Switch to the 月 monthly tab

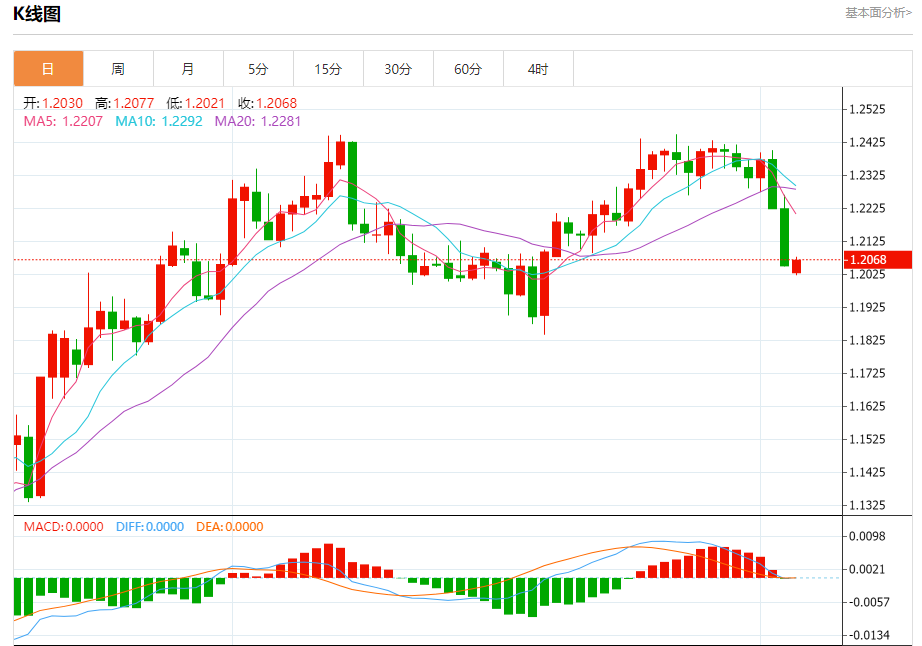tap(188, 69)
